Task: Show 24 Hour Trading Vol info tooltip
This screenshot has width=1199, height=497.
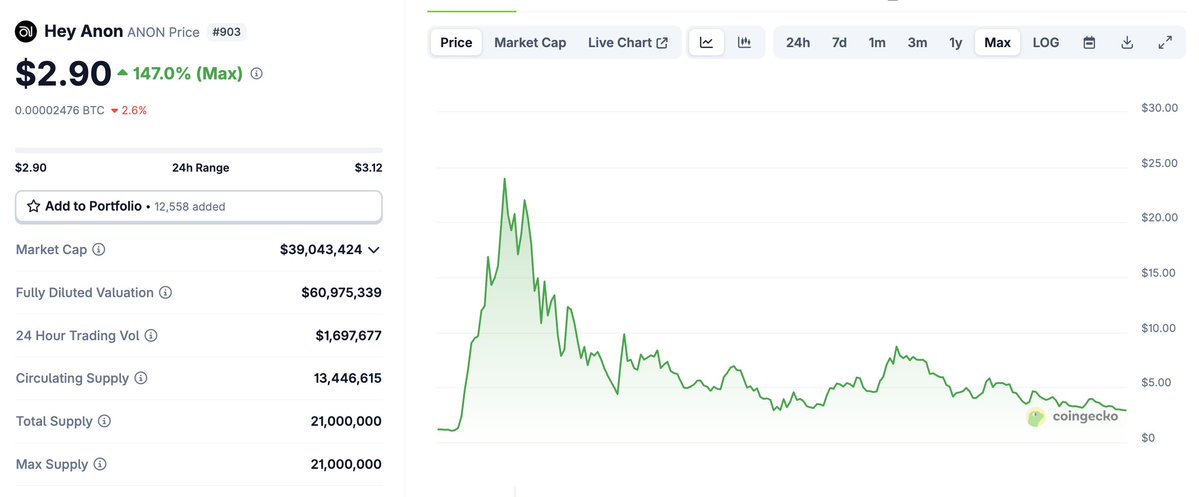Action: coord(151,335)
